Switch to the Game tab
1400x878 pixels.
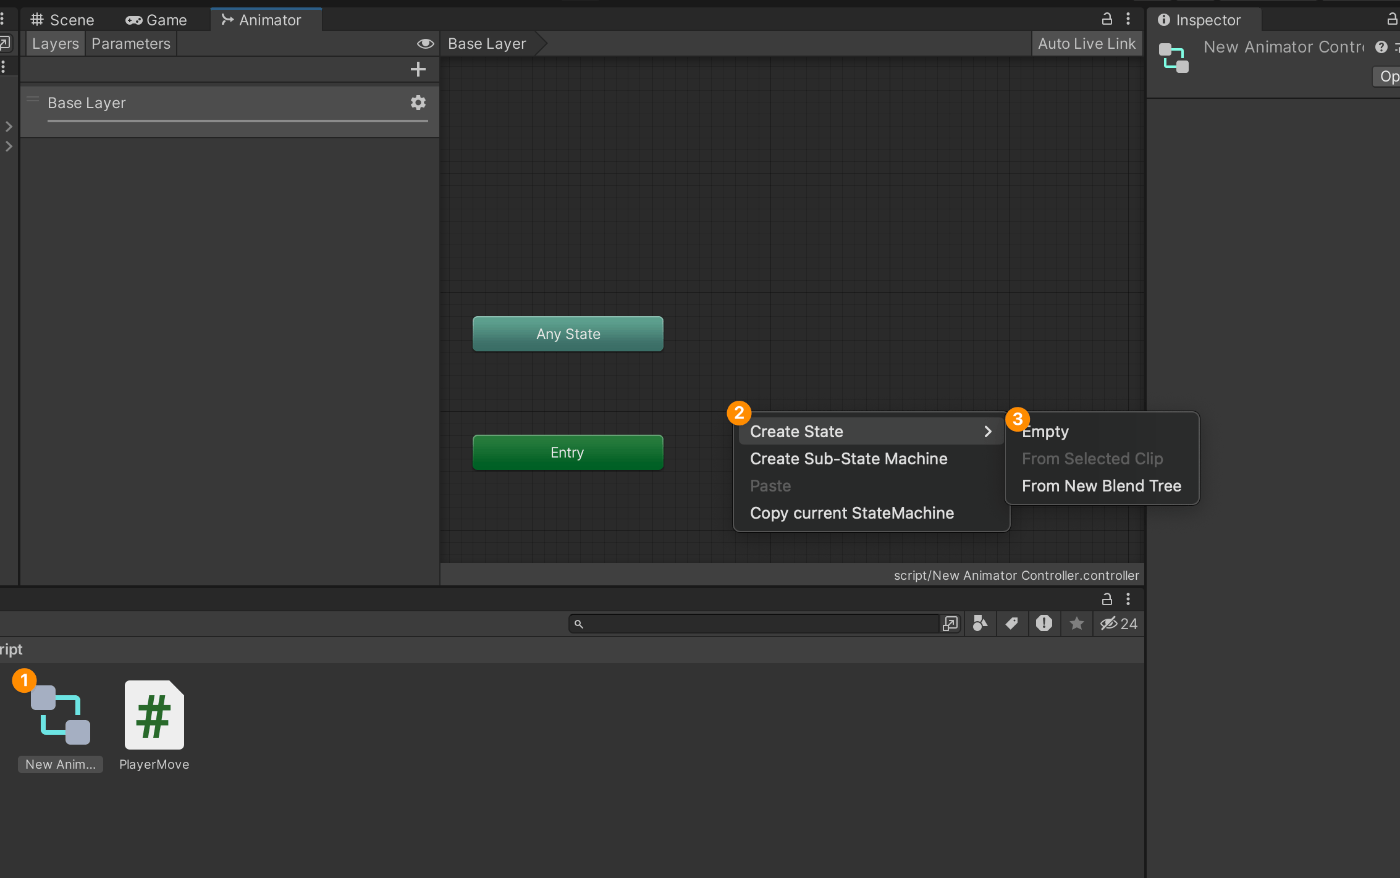coord(156,20)
